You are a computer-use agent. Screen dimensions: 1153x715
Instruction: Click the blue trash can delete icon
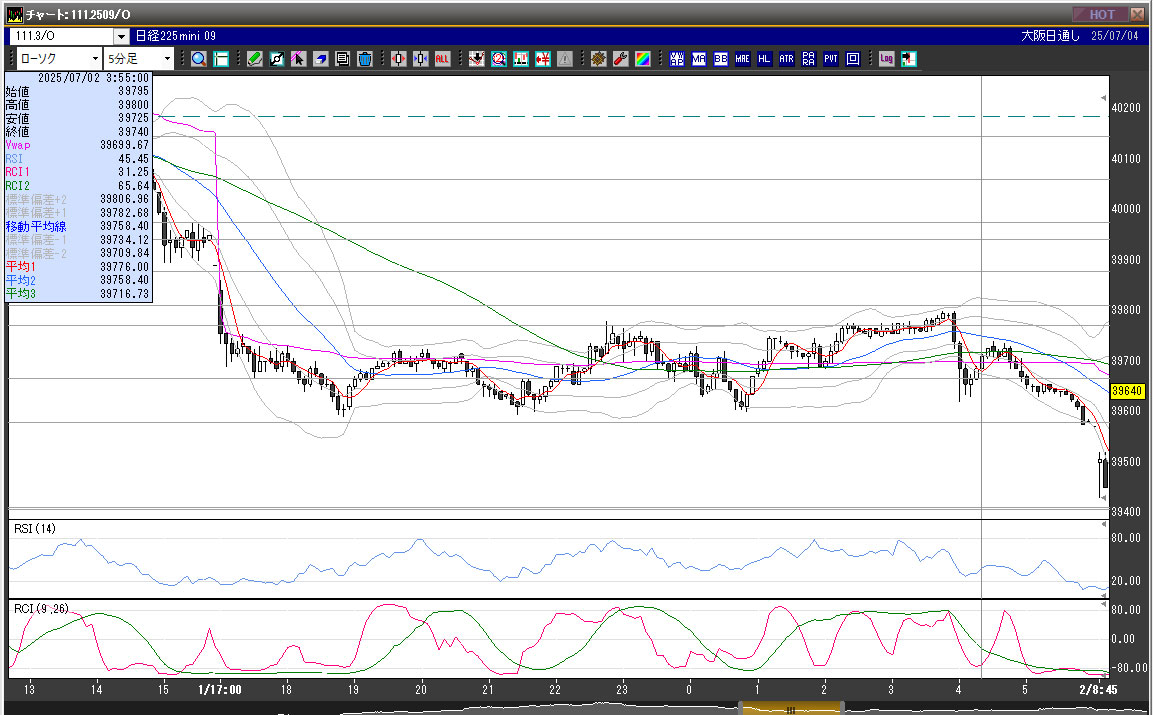(x=364, y=59)
